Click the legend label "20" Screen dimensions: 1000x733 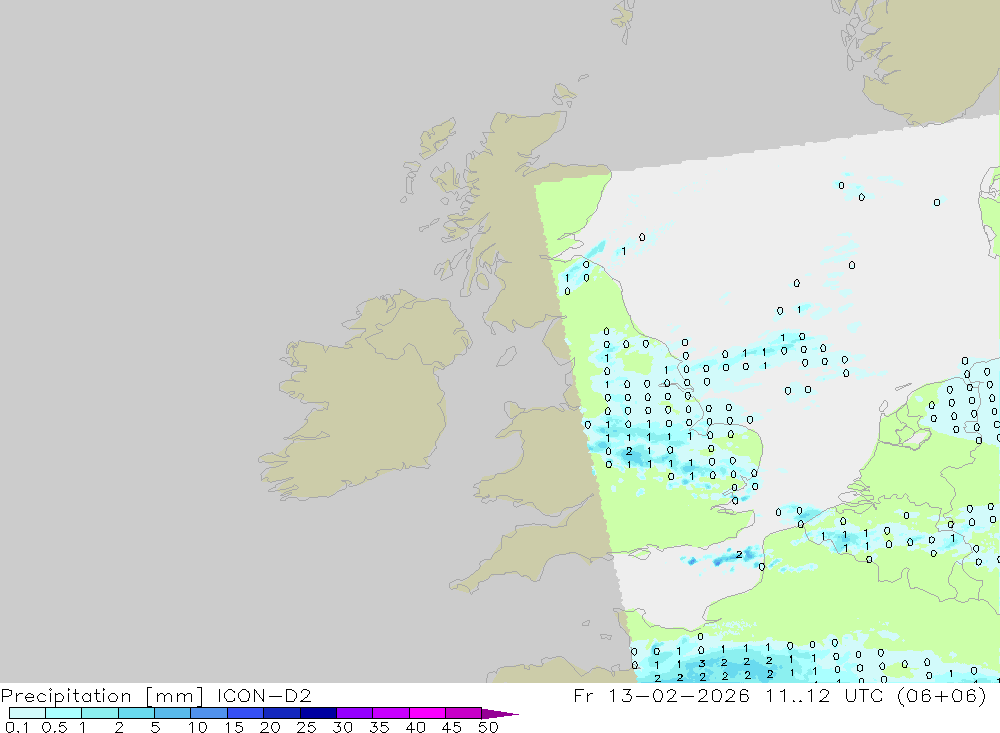coord(270,727)
